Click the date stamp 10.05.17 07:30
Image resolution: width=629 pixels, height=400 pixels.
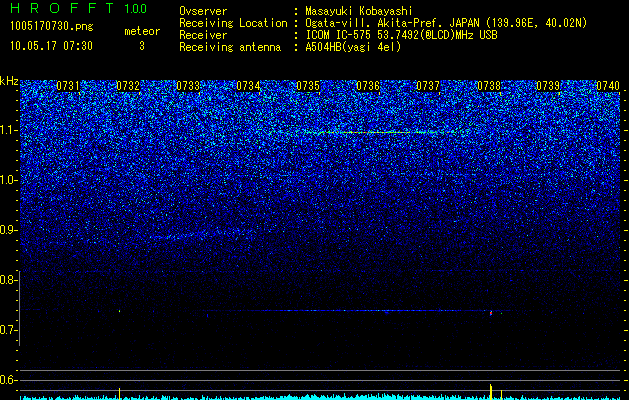(x=52, y=46)
